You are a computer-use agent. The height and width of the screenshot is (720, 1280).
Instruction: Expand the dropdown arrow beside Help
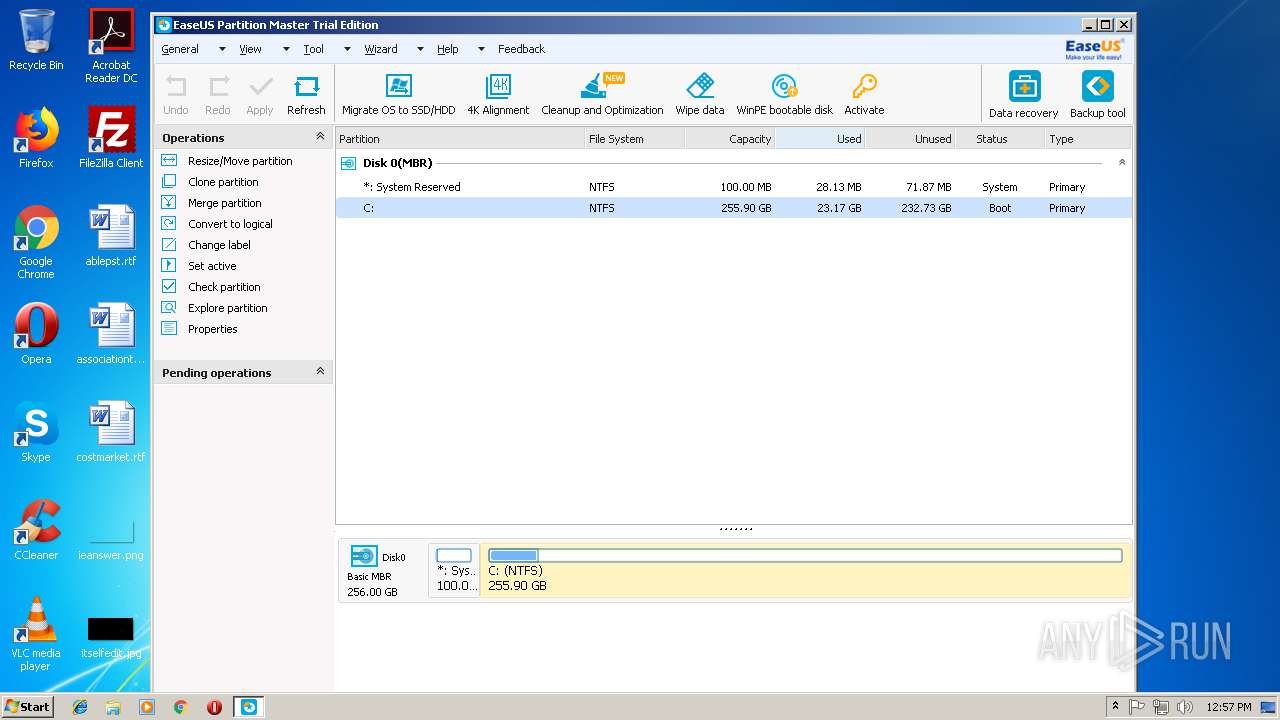click(x=481, y=49)
